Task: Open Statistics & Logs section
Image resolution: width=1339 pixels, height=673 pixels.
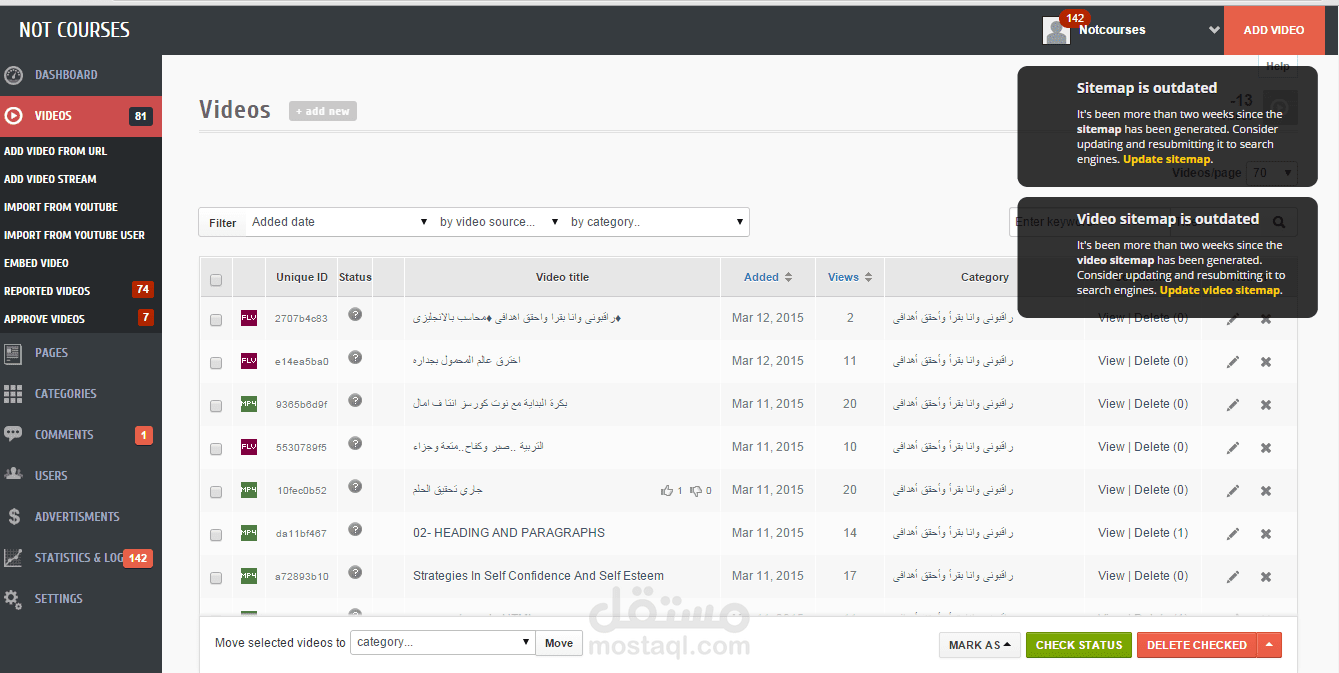Action: pyautogui.click(x=80, y=558)
